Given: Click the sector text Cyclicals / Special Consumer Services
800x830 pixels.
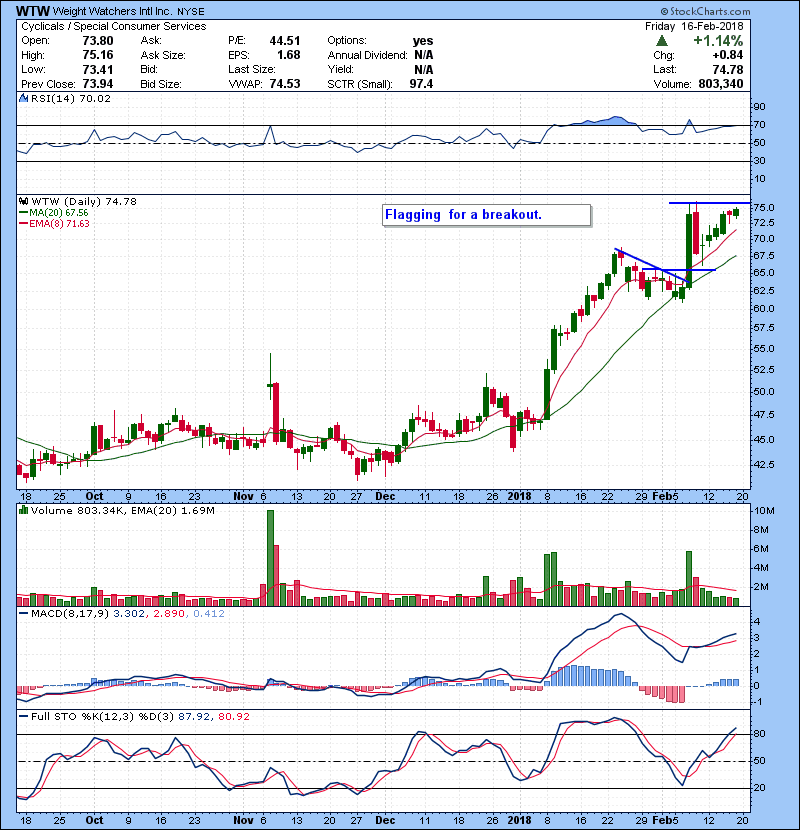Looking at the screenshot, I should click(x=114, y=26).
